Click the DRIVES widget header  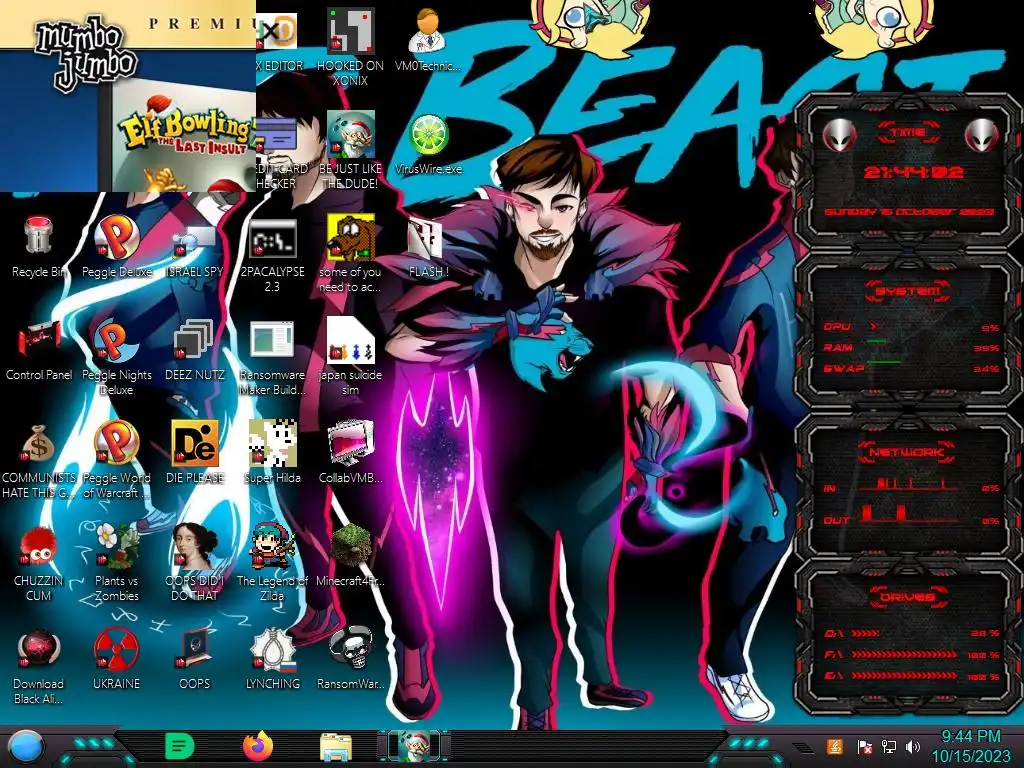907,597
